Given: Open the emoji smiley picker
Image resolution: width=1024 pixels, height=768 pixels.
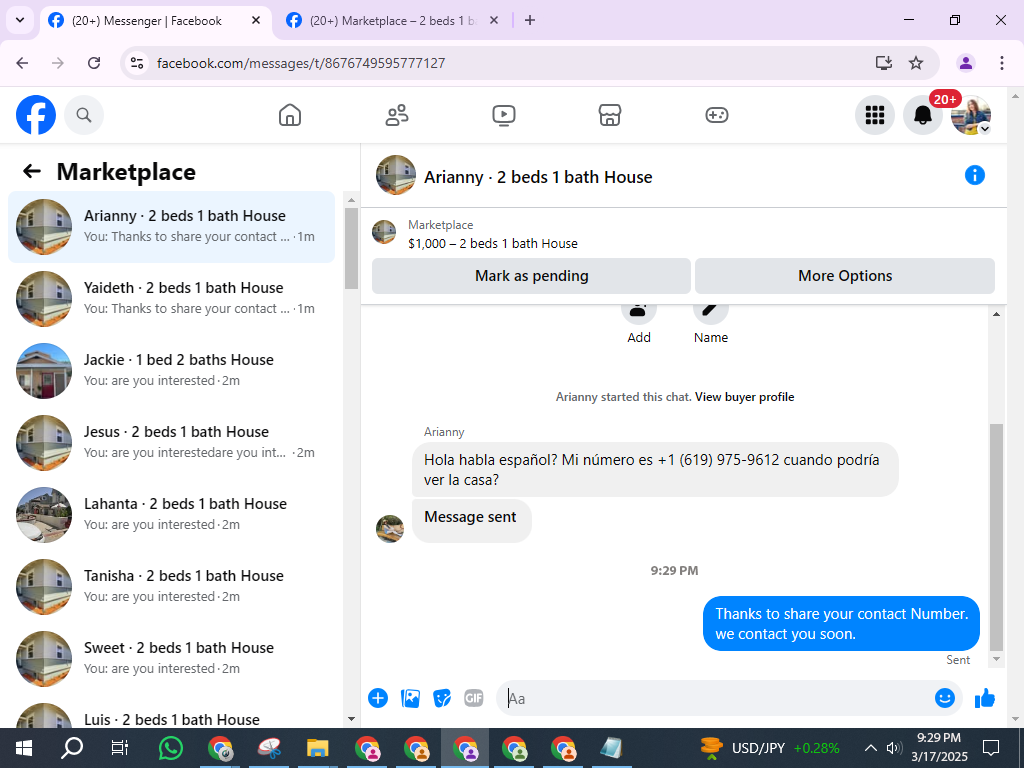Looking at the screenshot, I should click(944, 698).
